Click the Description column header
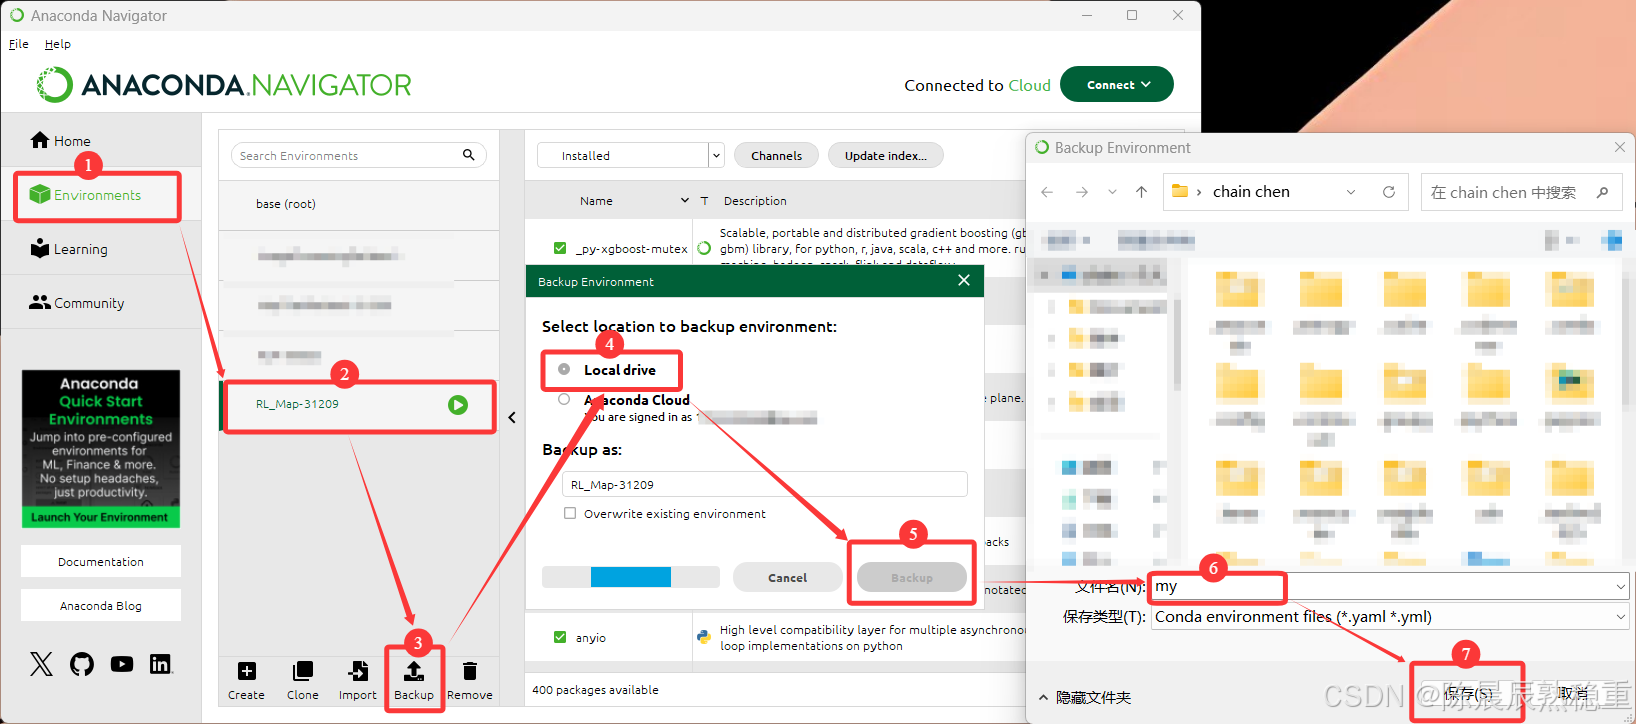Screen dimensions: 1636x724 pyautogui.click(x=755, y=200)
